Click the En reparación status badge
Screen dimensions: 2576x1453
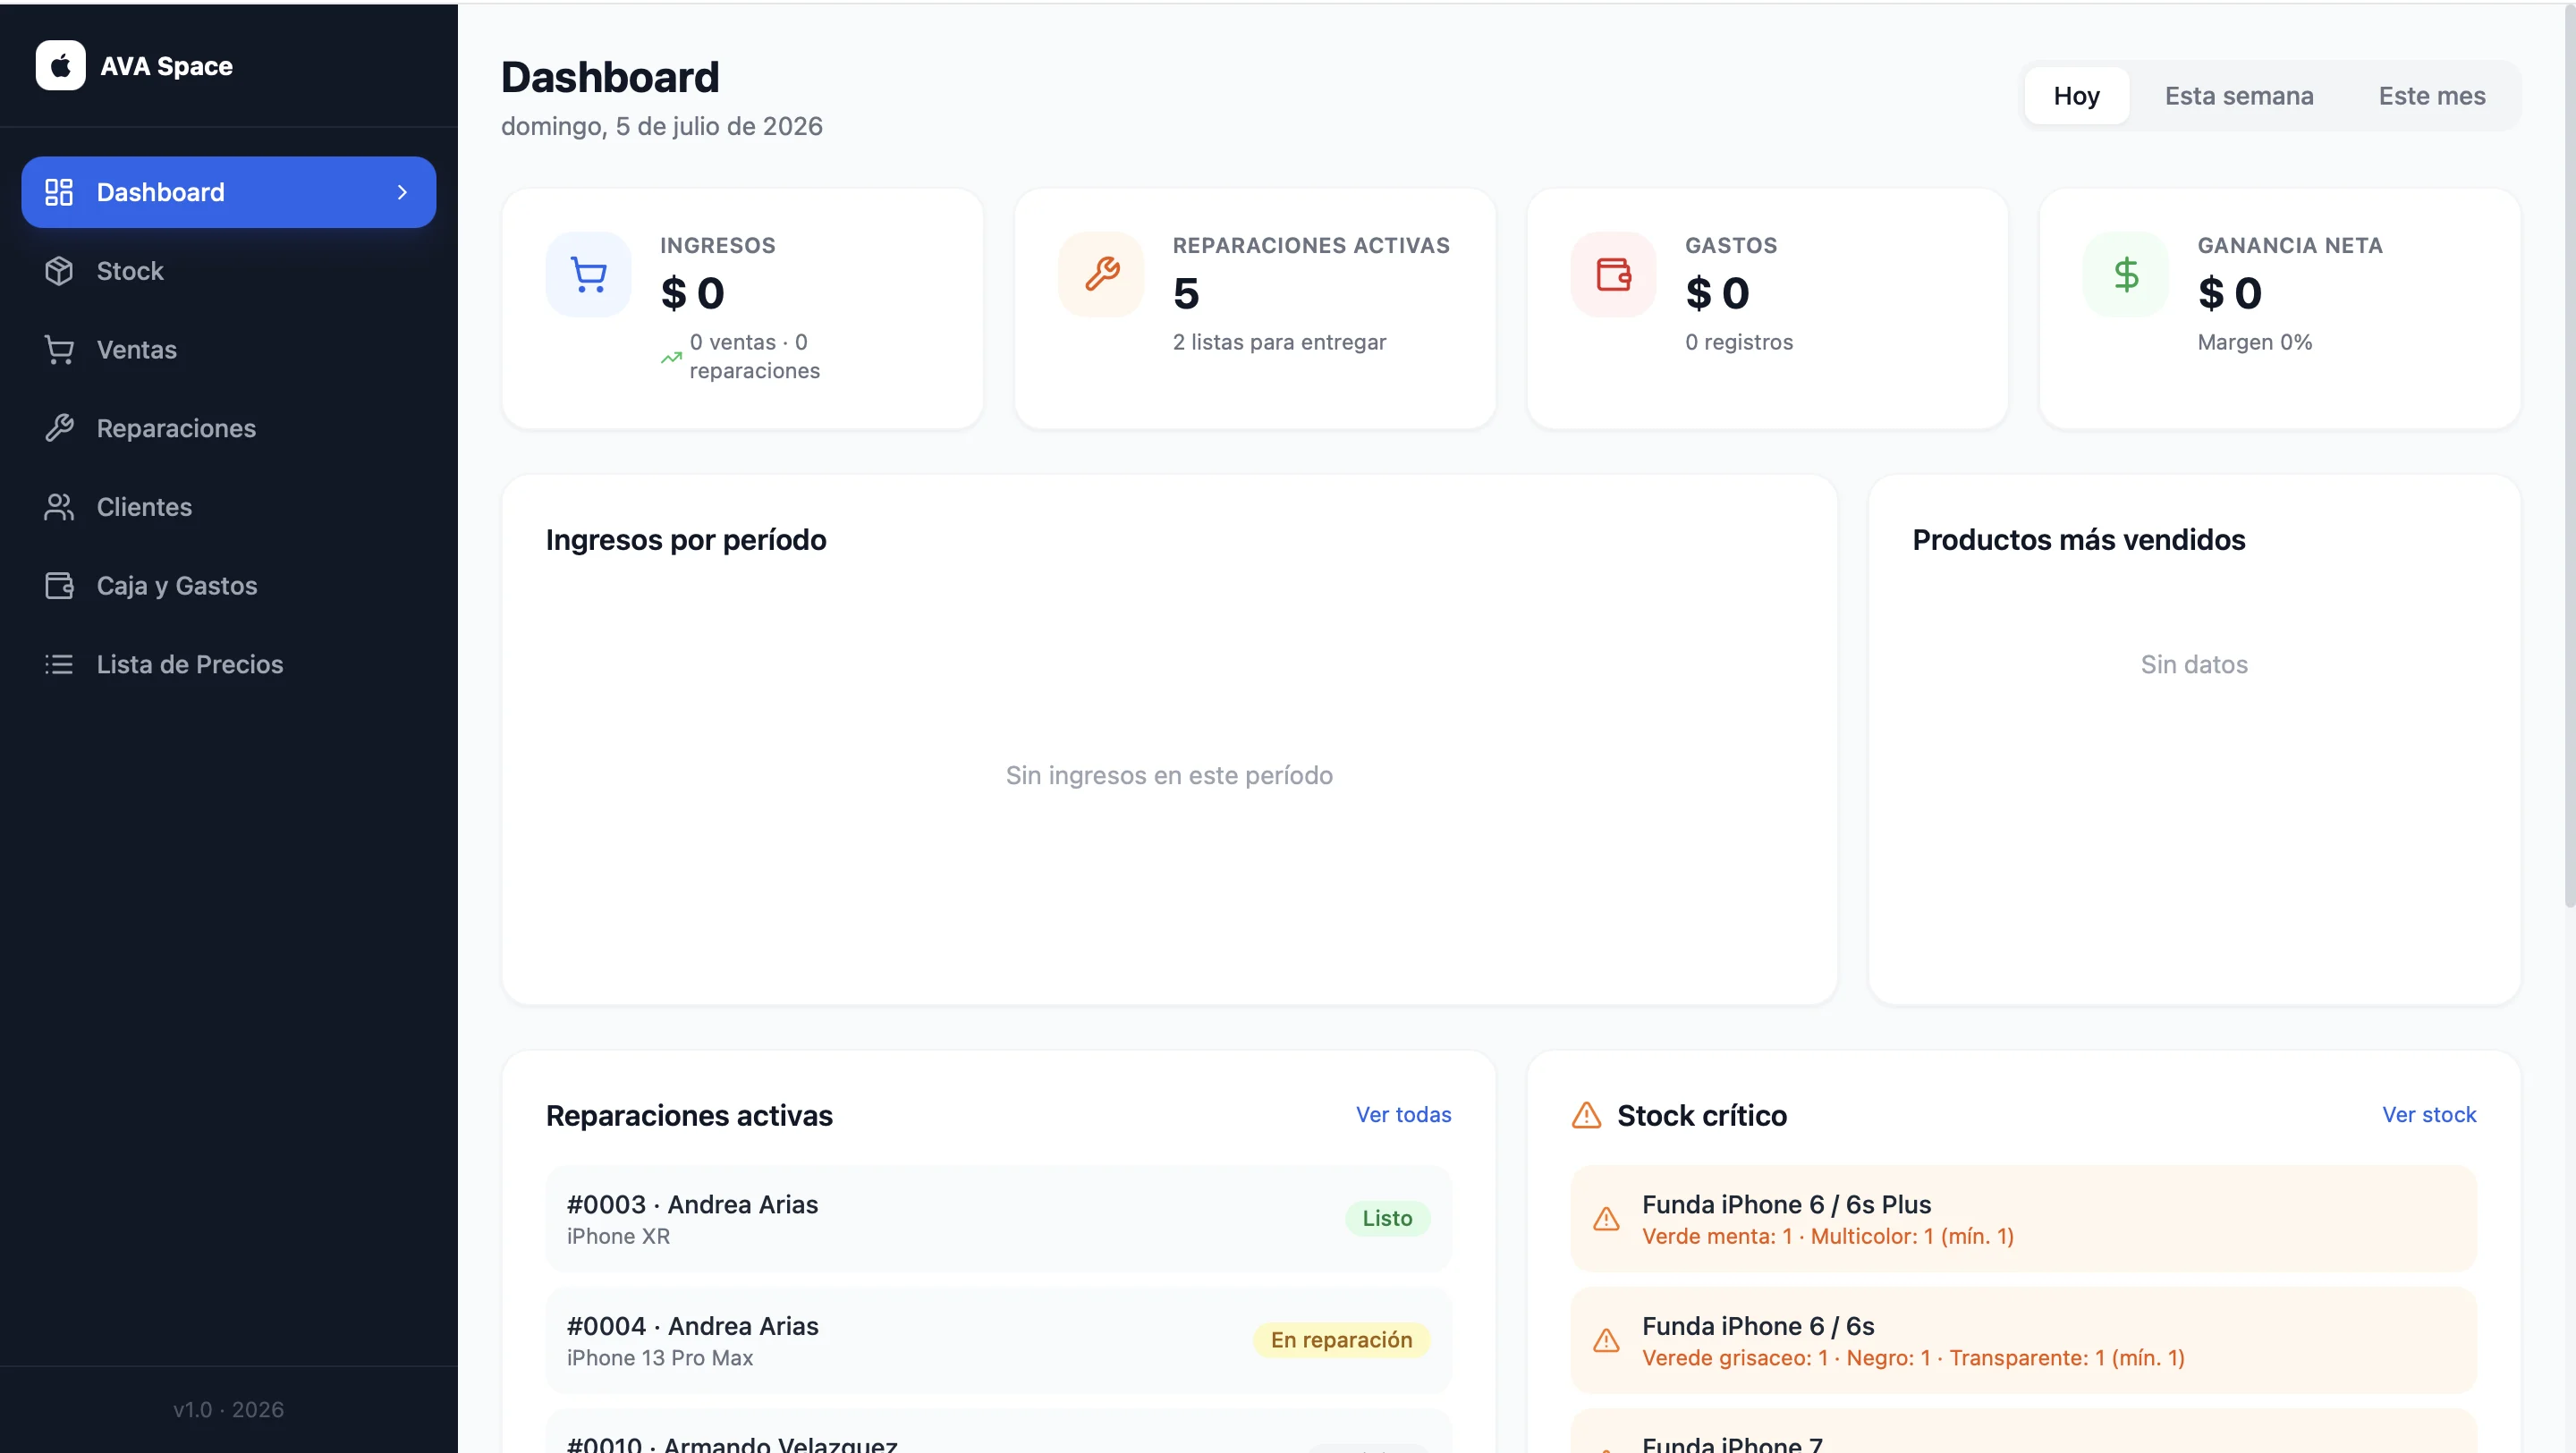1341,1341
